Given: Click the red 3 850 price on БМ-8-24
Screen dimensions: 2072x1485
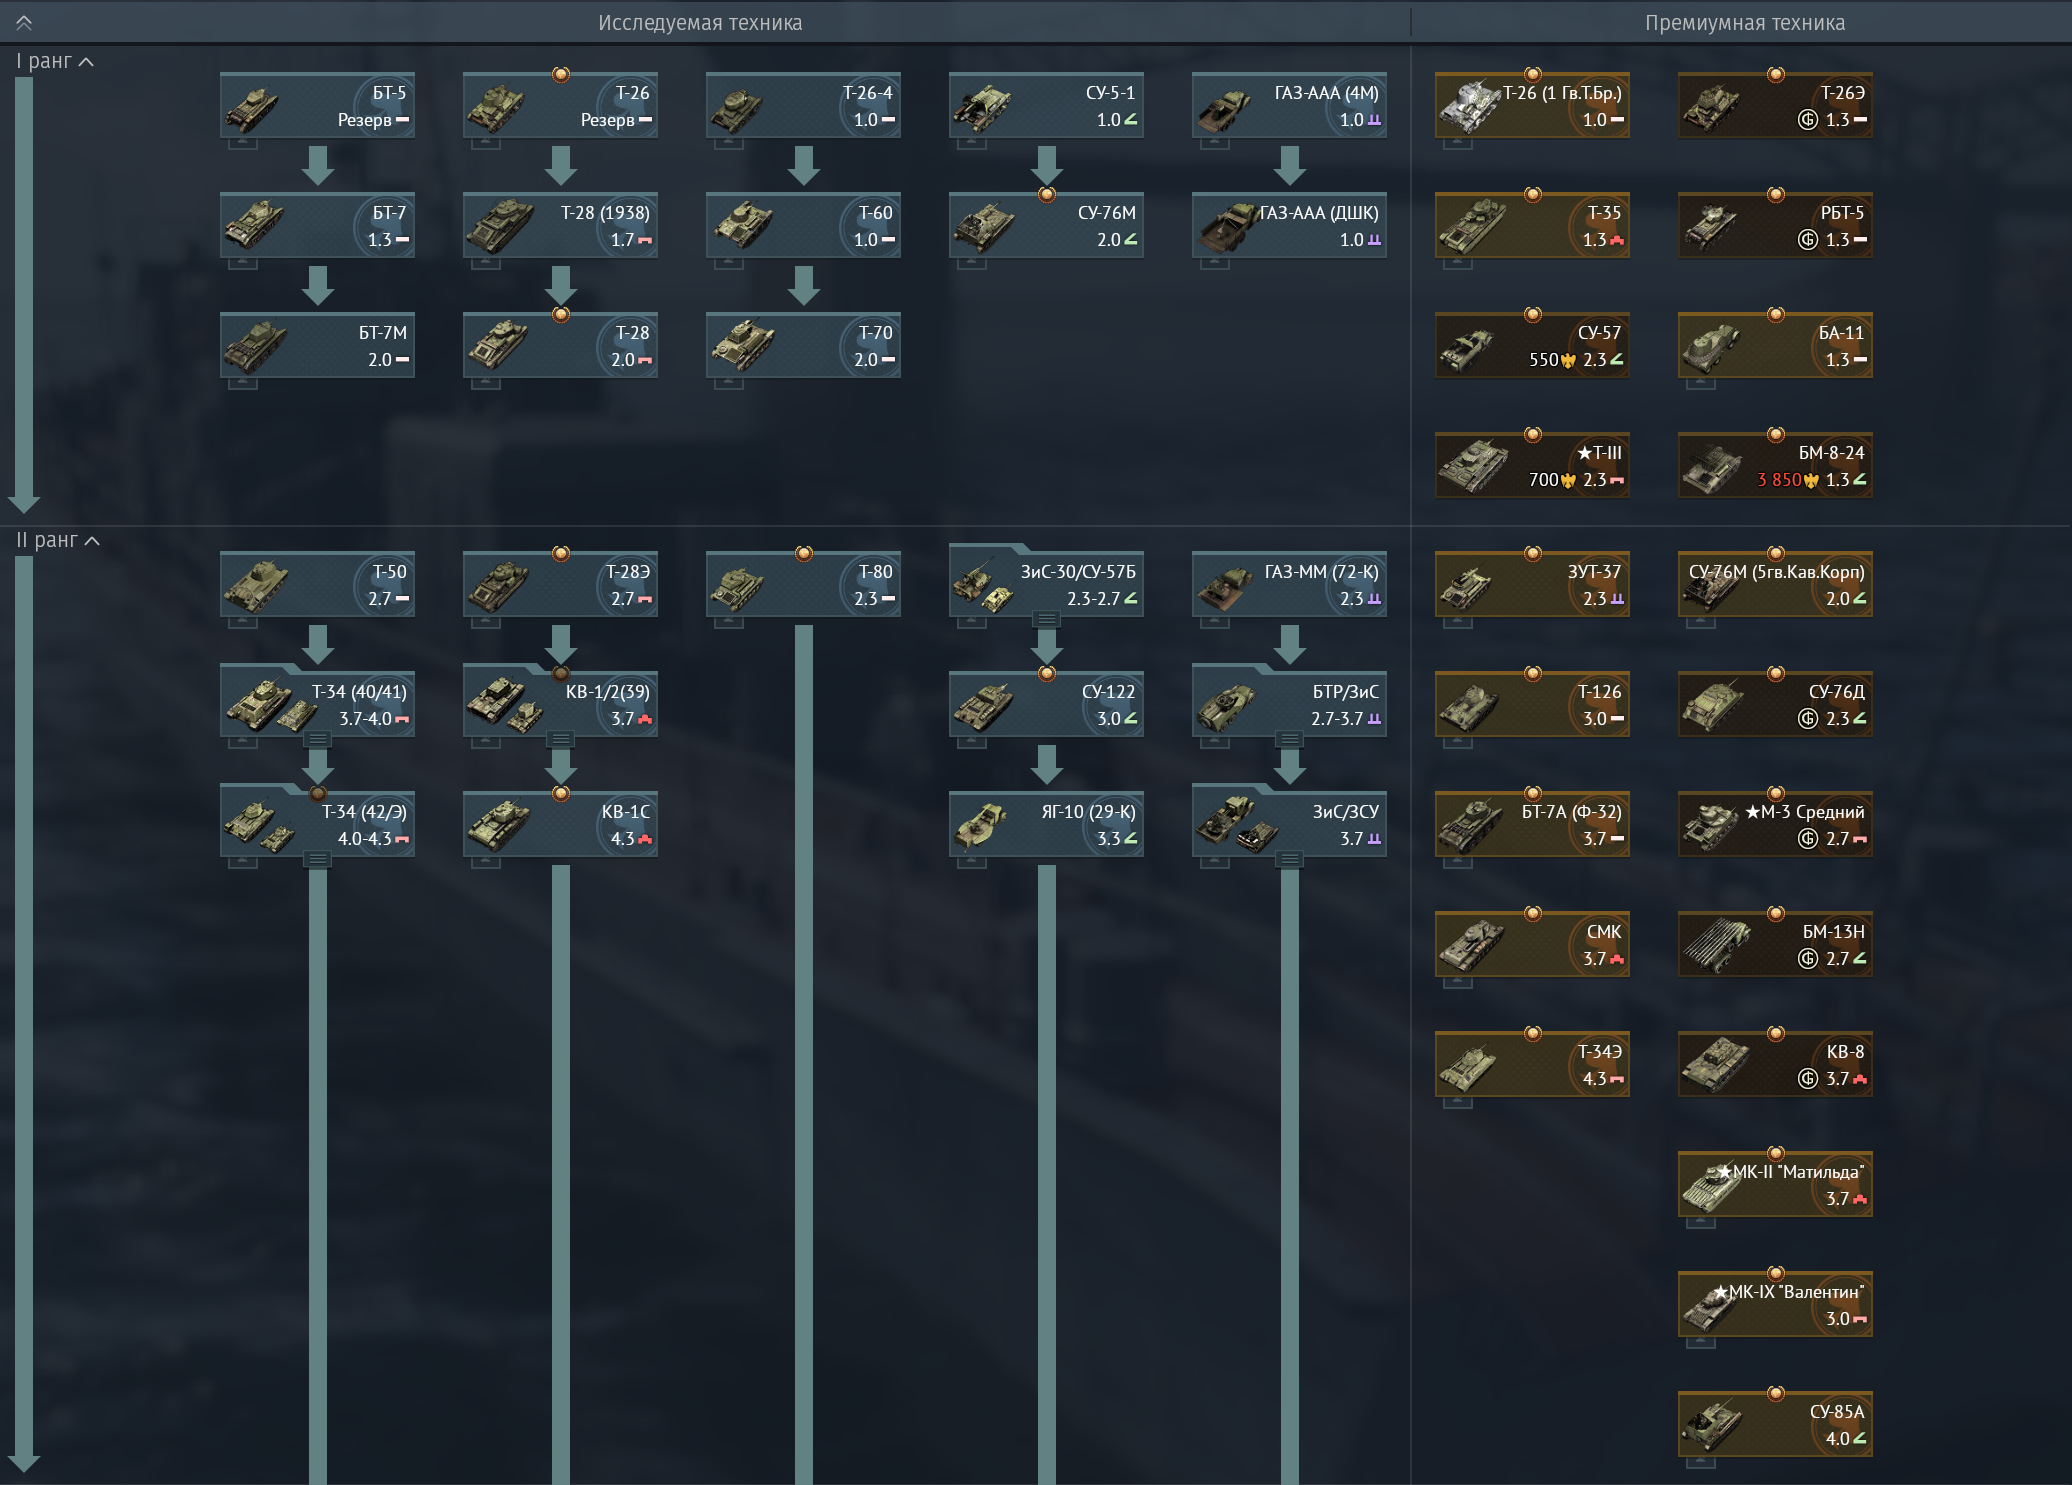Looking at the screenshot, I should (1788, 480).
